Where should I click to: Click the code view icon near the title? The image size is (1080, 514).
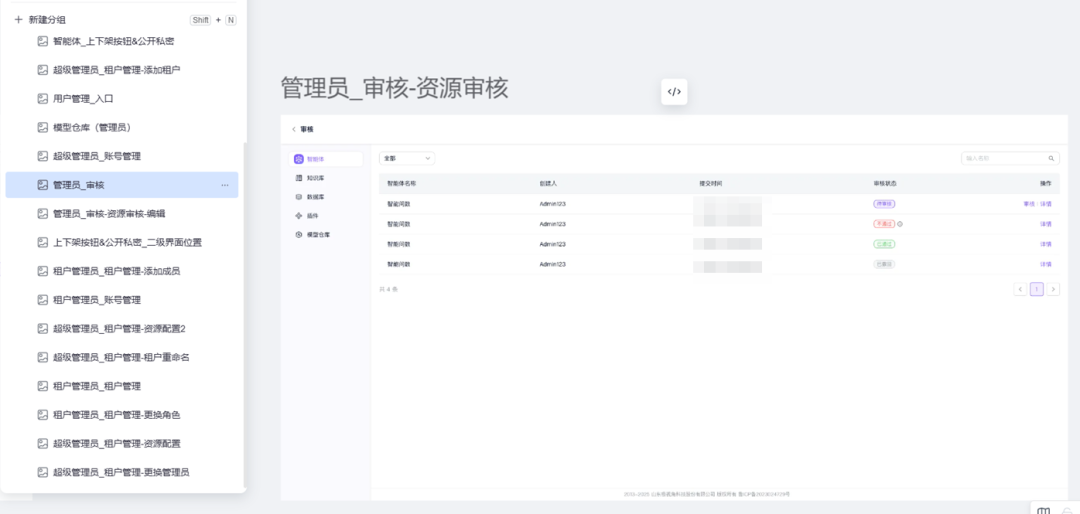pyautogui.click(x=674, y=92)
